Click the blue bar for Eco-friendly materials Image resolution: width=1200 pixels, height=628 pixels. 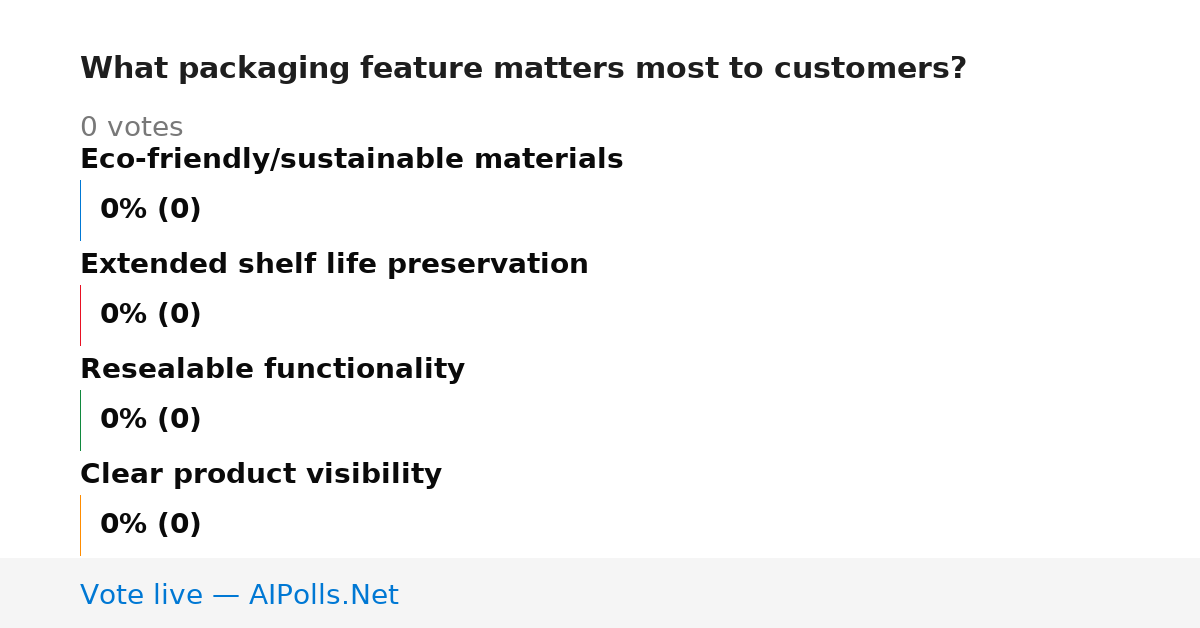80,210
